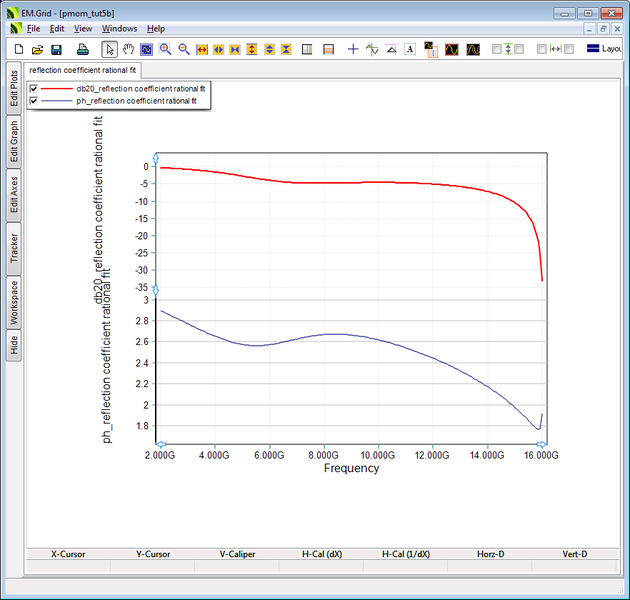The image size is (630, 600).
Task: Select the arrow pointer tool
Action: (x=109, y=49)
